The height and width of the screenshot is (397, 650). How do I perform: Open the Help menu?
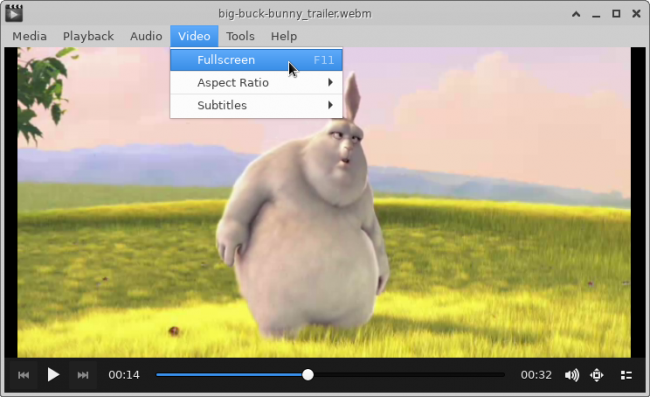click(x=284, y=36)
